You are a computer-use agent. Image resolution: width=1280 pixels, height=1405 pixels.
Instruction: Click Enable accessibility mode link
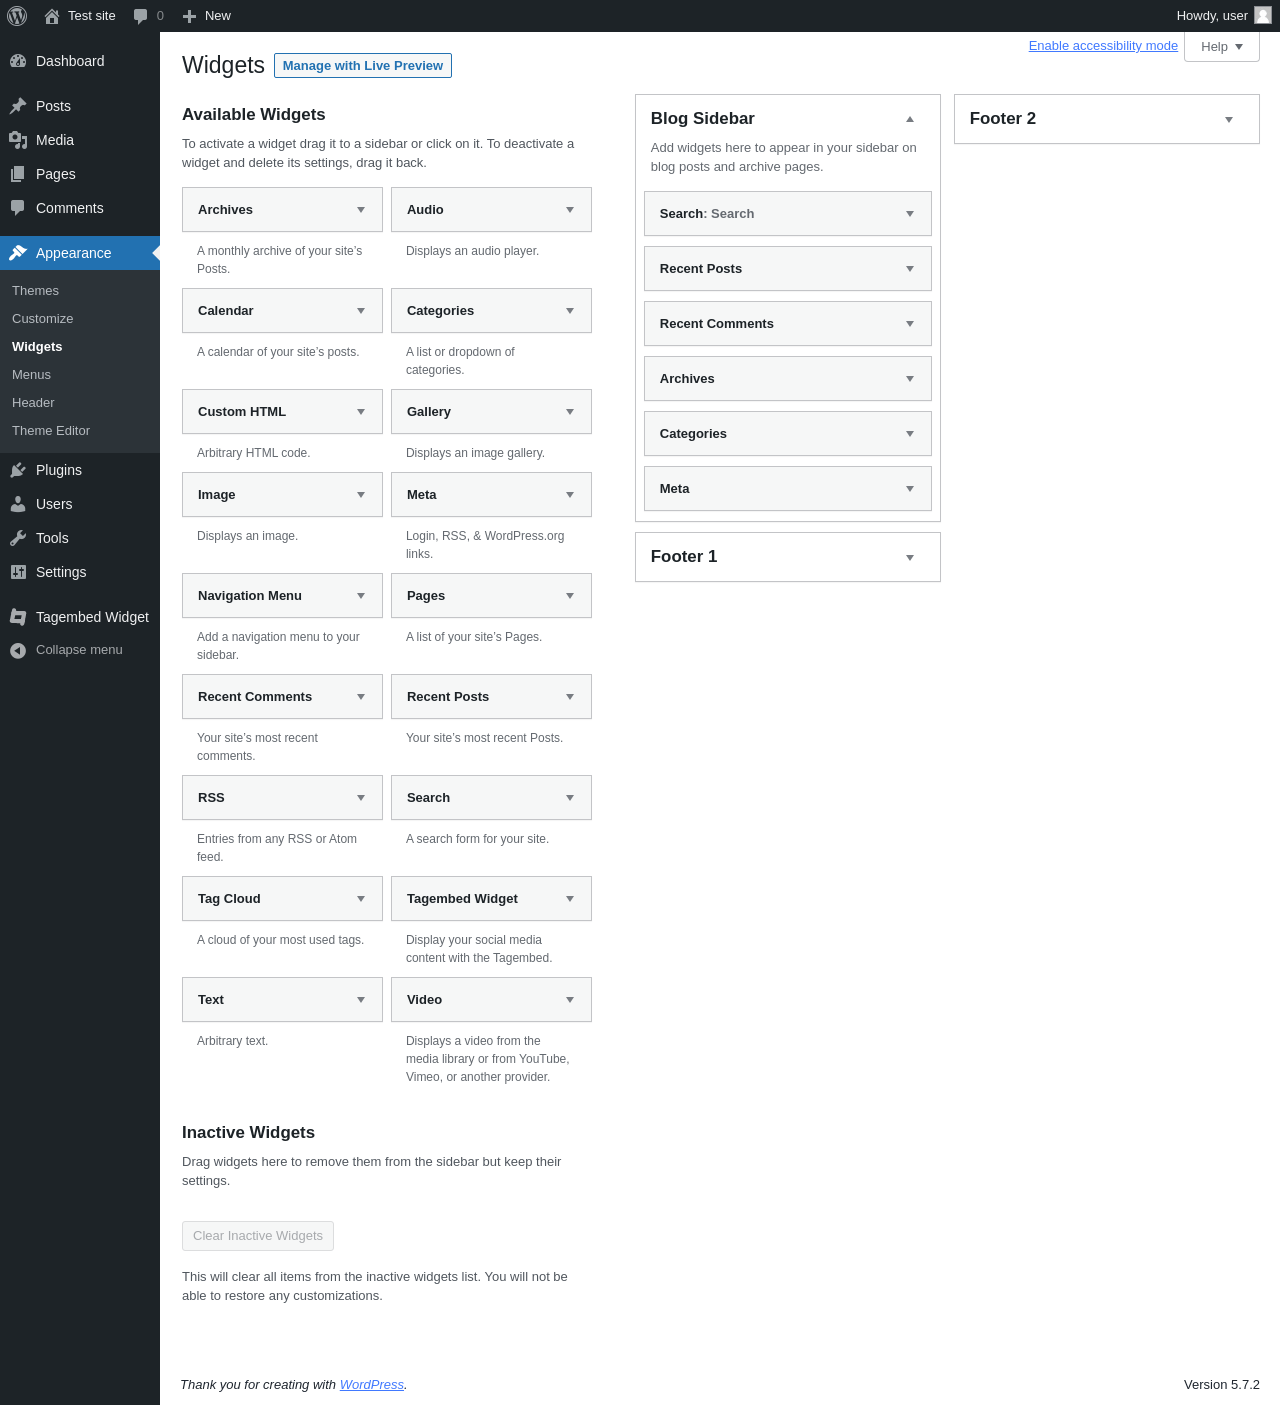1103,46
